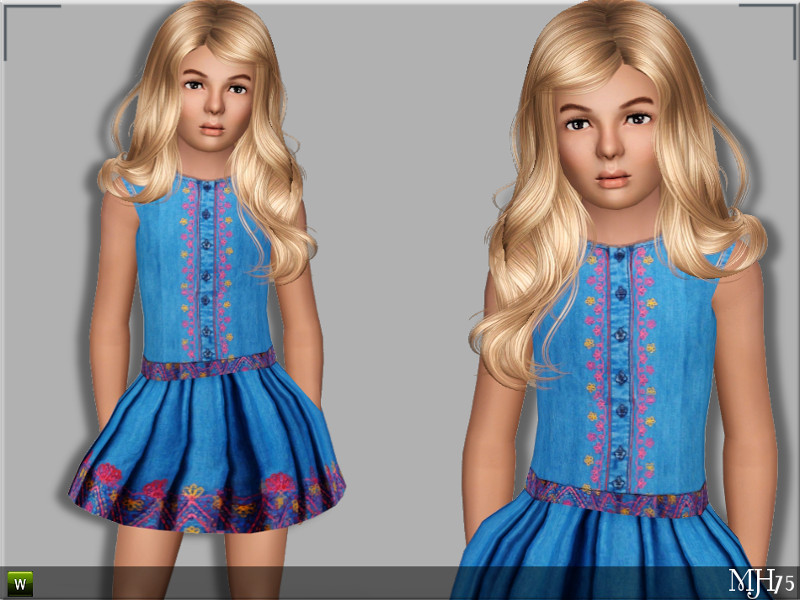This screenshot has height=600, width=800.
Task: Click the embroidered waistband on the left dress
Action: pyautogui.click(x=209, y=365)
